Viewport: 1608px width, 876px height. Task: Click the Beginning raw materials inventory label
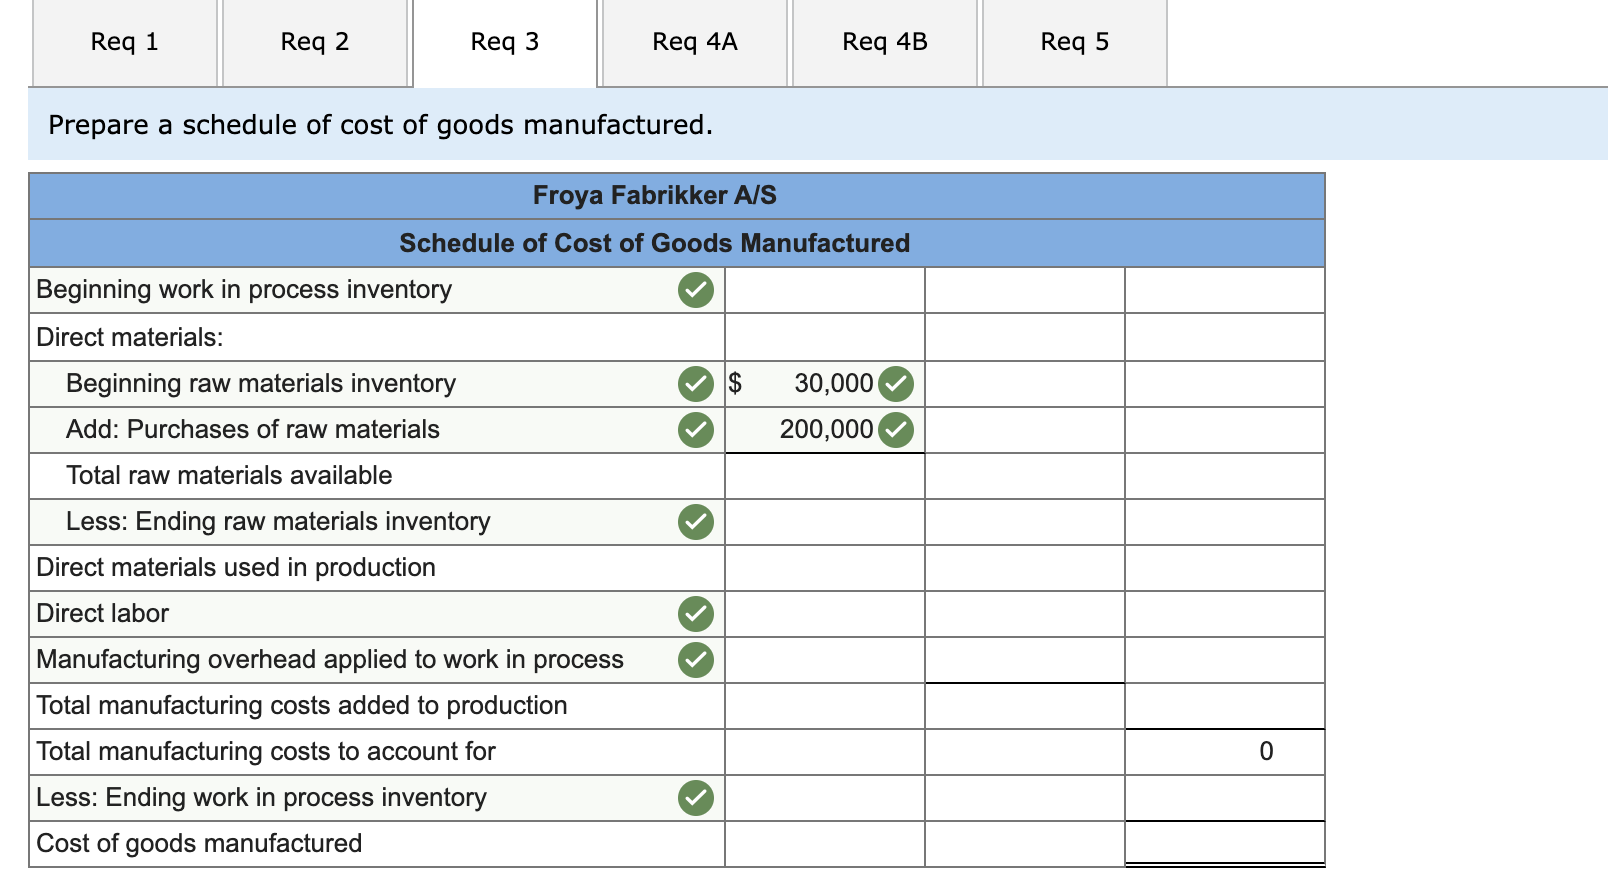click(x=261, y=384)
